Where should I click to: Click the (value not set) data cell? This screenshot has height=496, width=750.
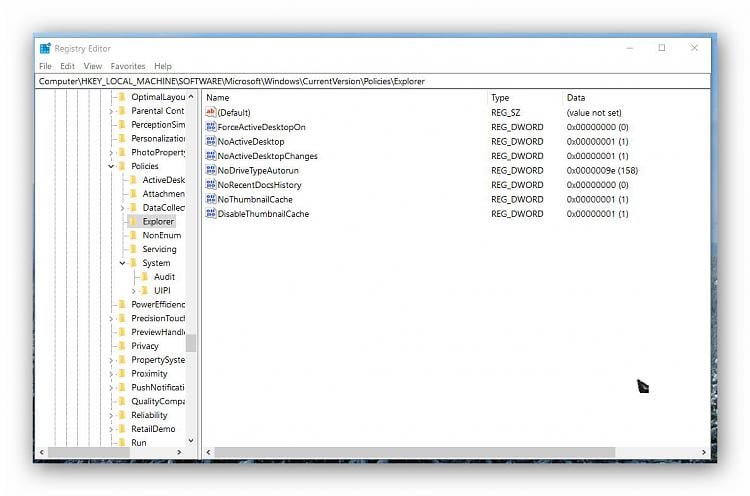pos(594,113)
